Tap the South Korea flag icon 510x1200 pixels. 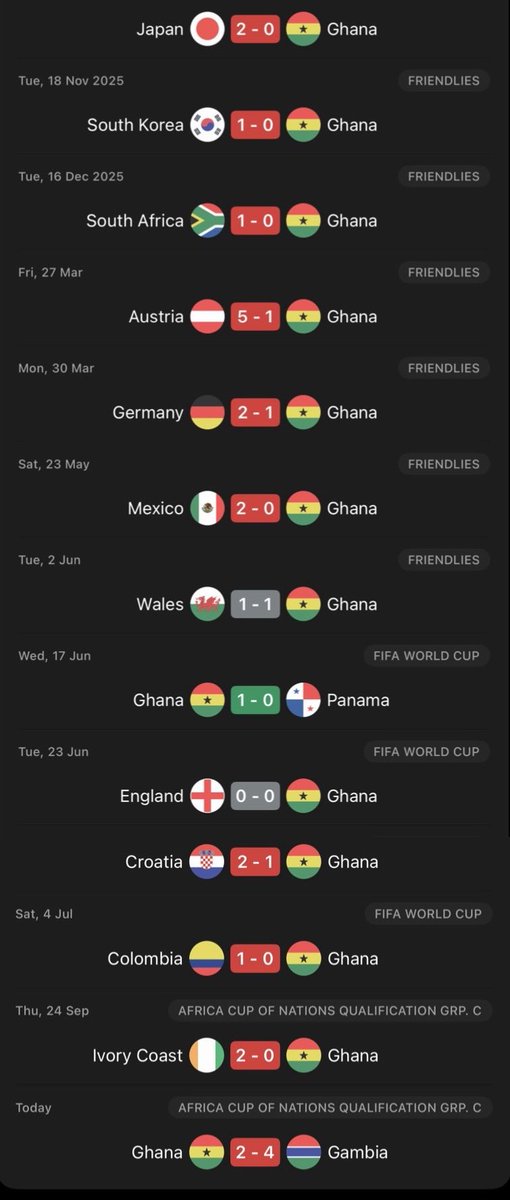207,125
